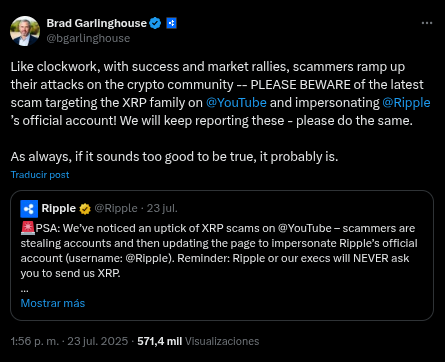Viewport: 445px width, 362px height.
Task: Click the blue verified badge beside Brad Garlinghouse
Action: (x=155, y=23)
